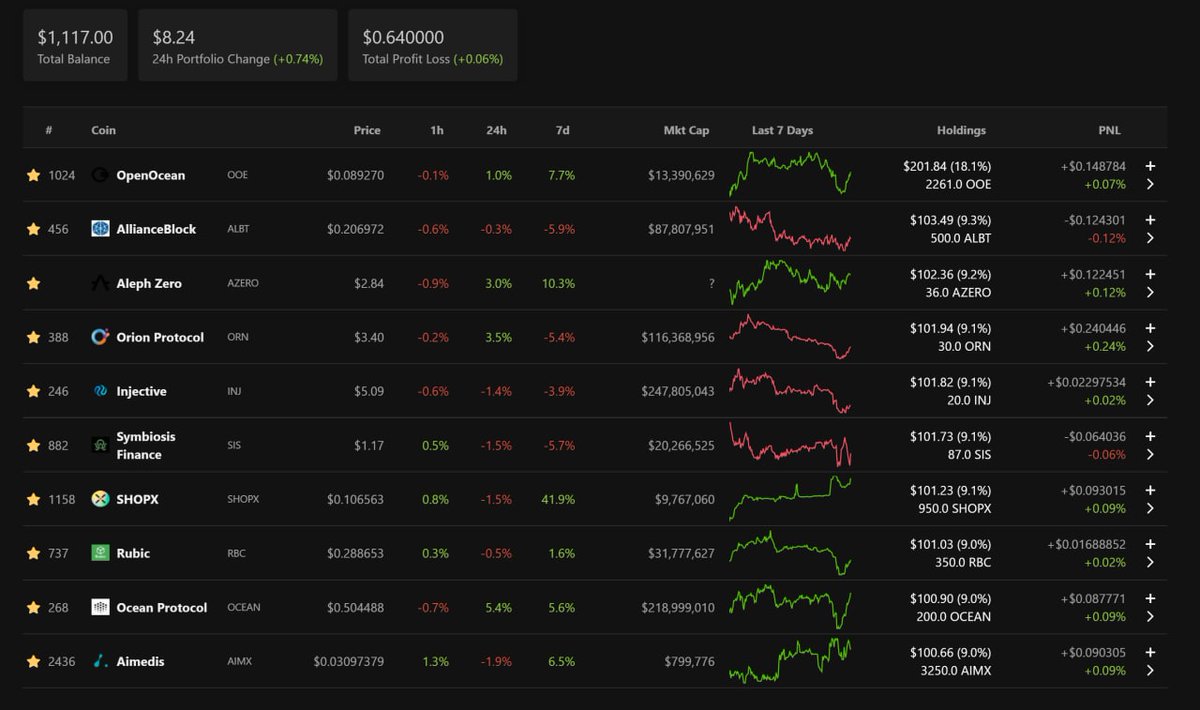The width and height of the screenshot is (1200, 710).
Task: Click the Total Profit Loss card
Action: coord(433,45)
